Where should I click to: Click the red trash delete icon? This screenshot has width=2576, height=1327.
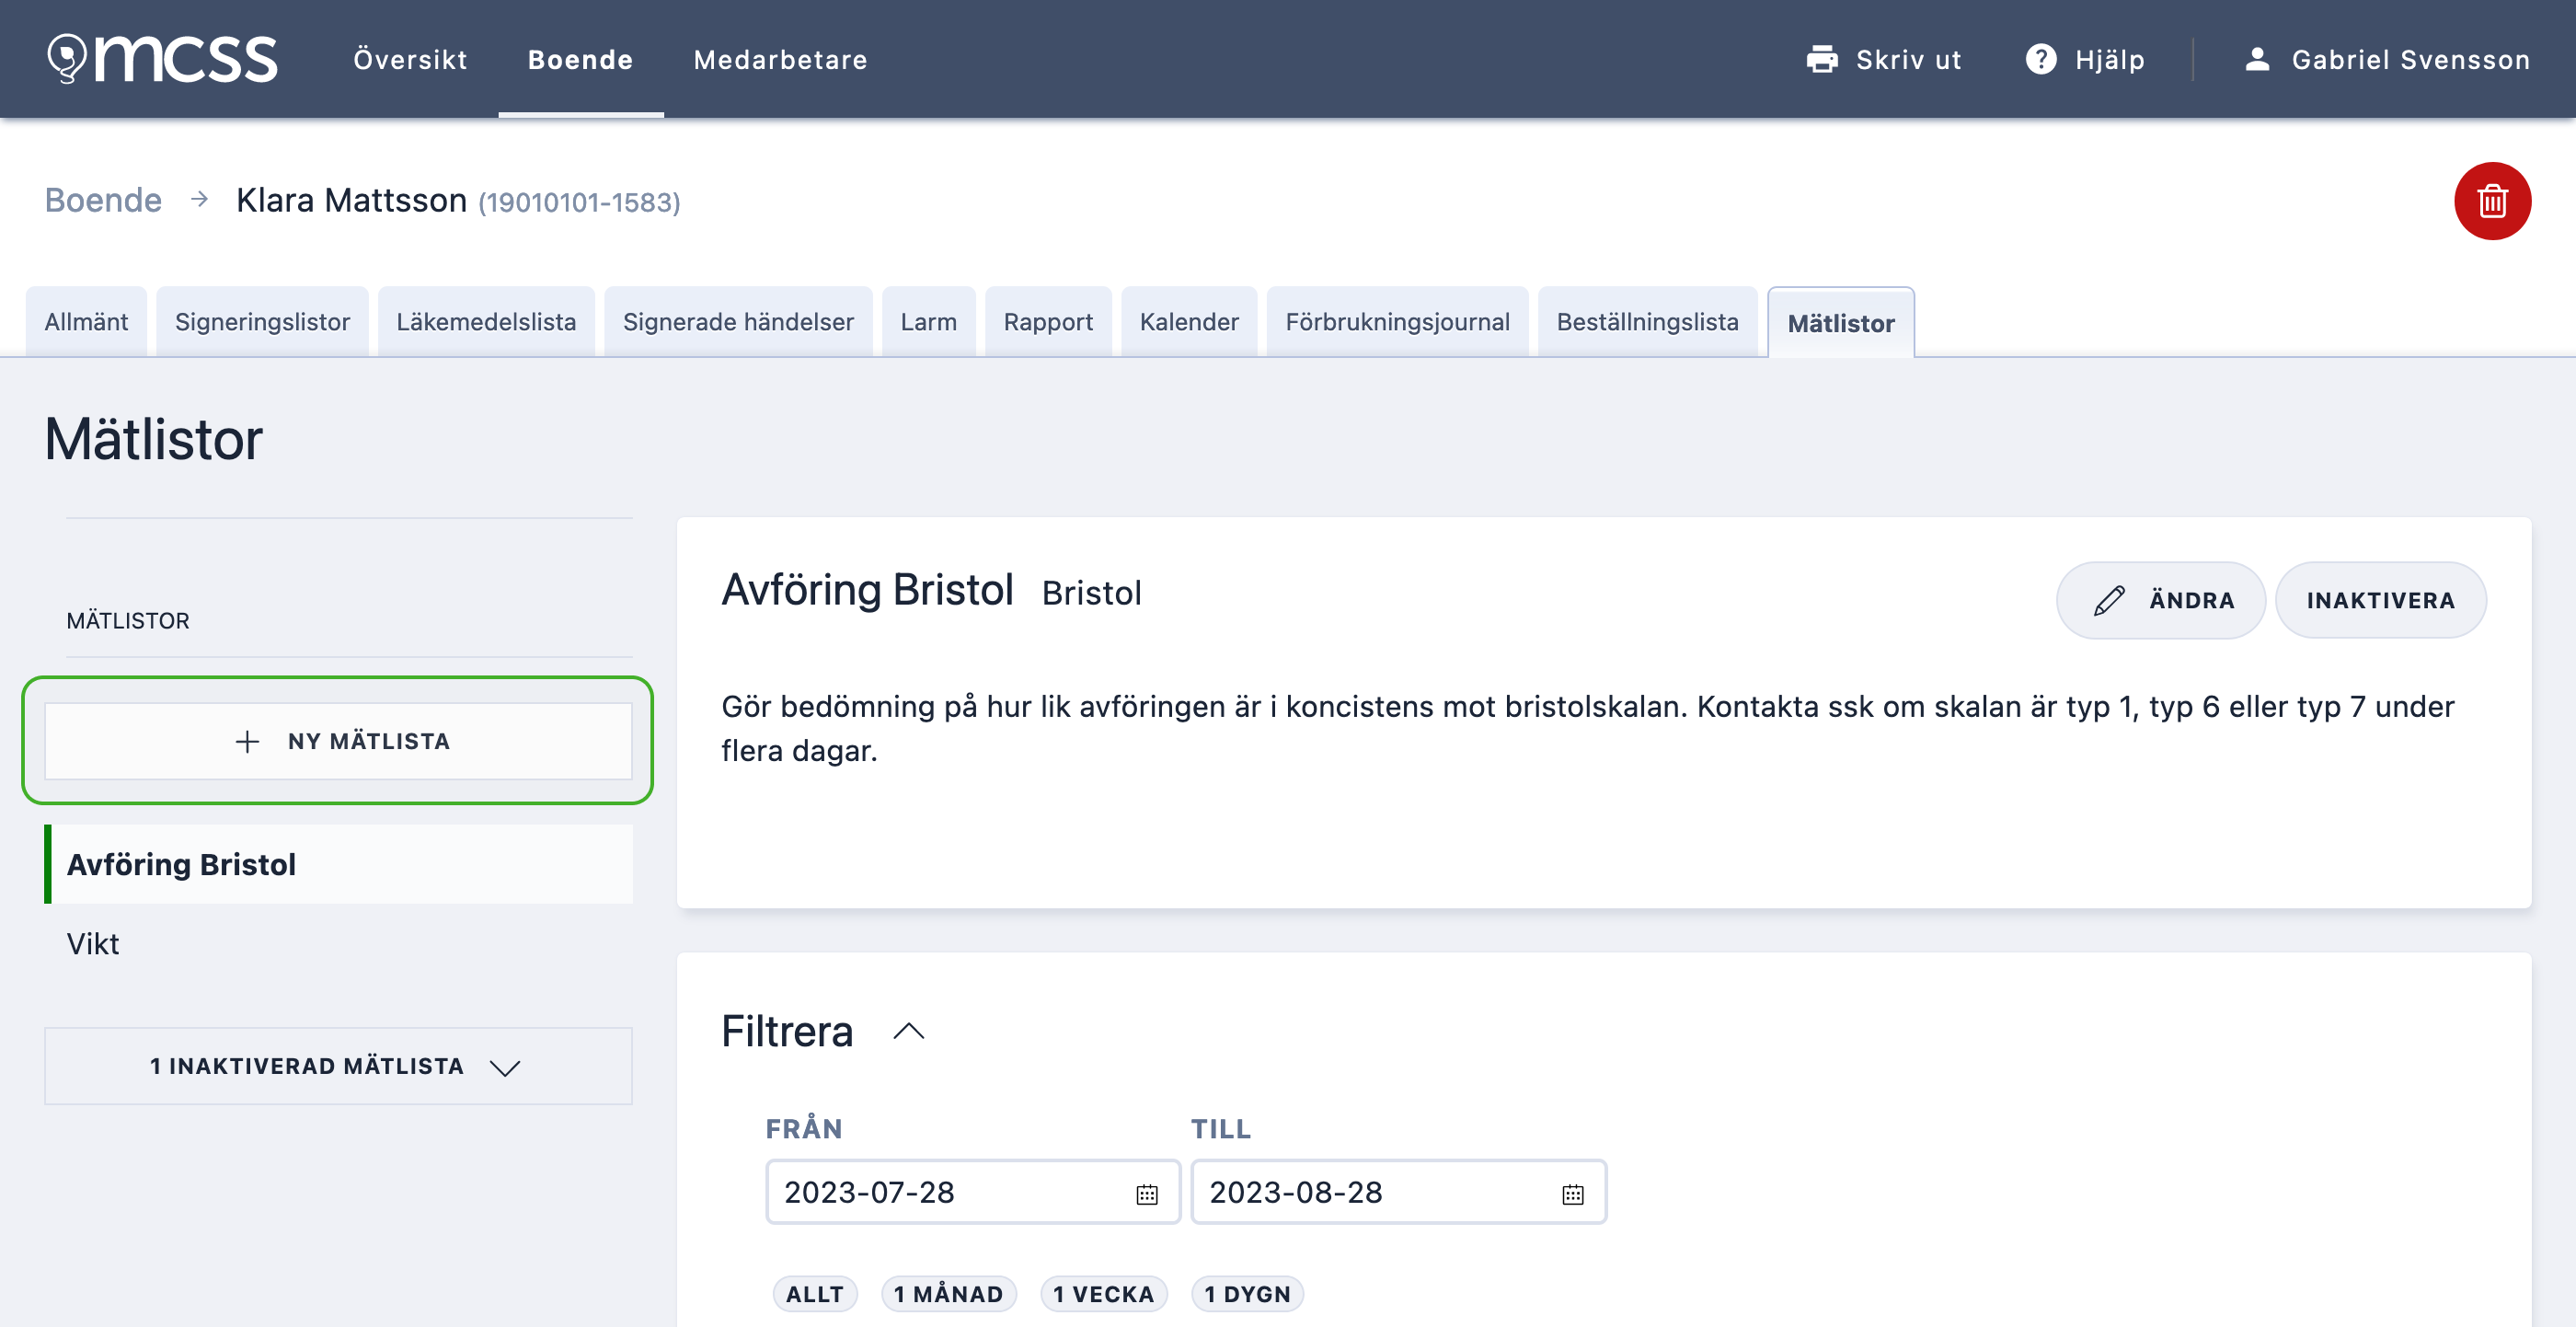click(x=2491, y=201)
